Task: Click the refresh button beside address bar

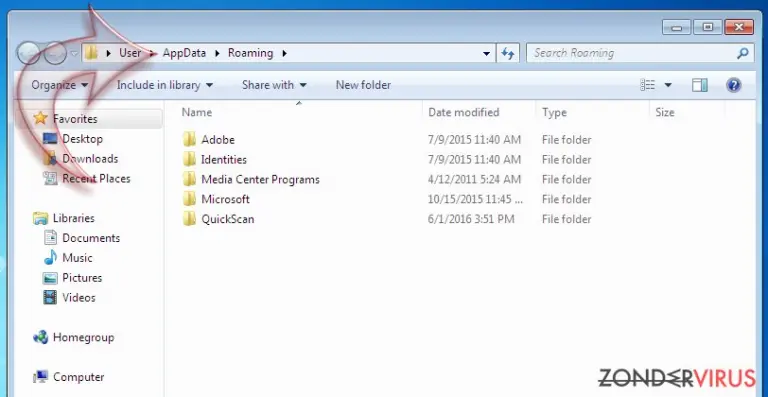Action: click(508, 53)
